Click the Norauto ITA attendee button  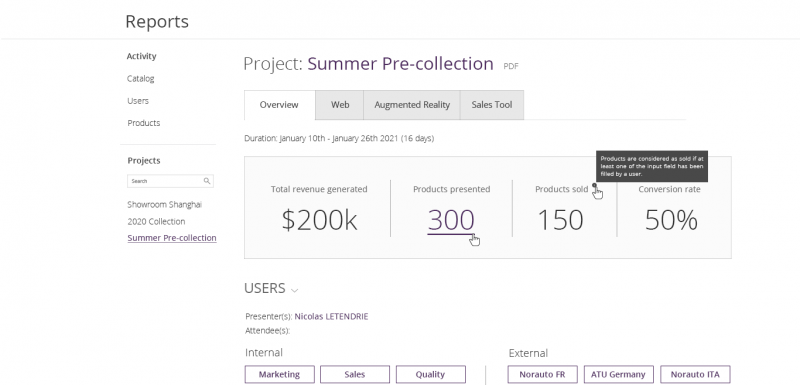(x=695, y=374)
